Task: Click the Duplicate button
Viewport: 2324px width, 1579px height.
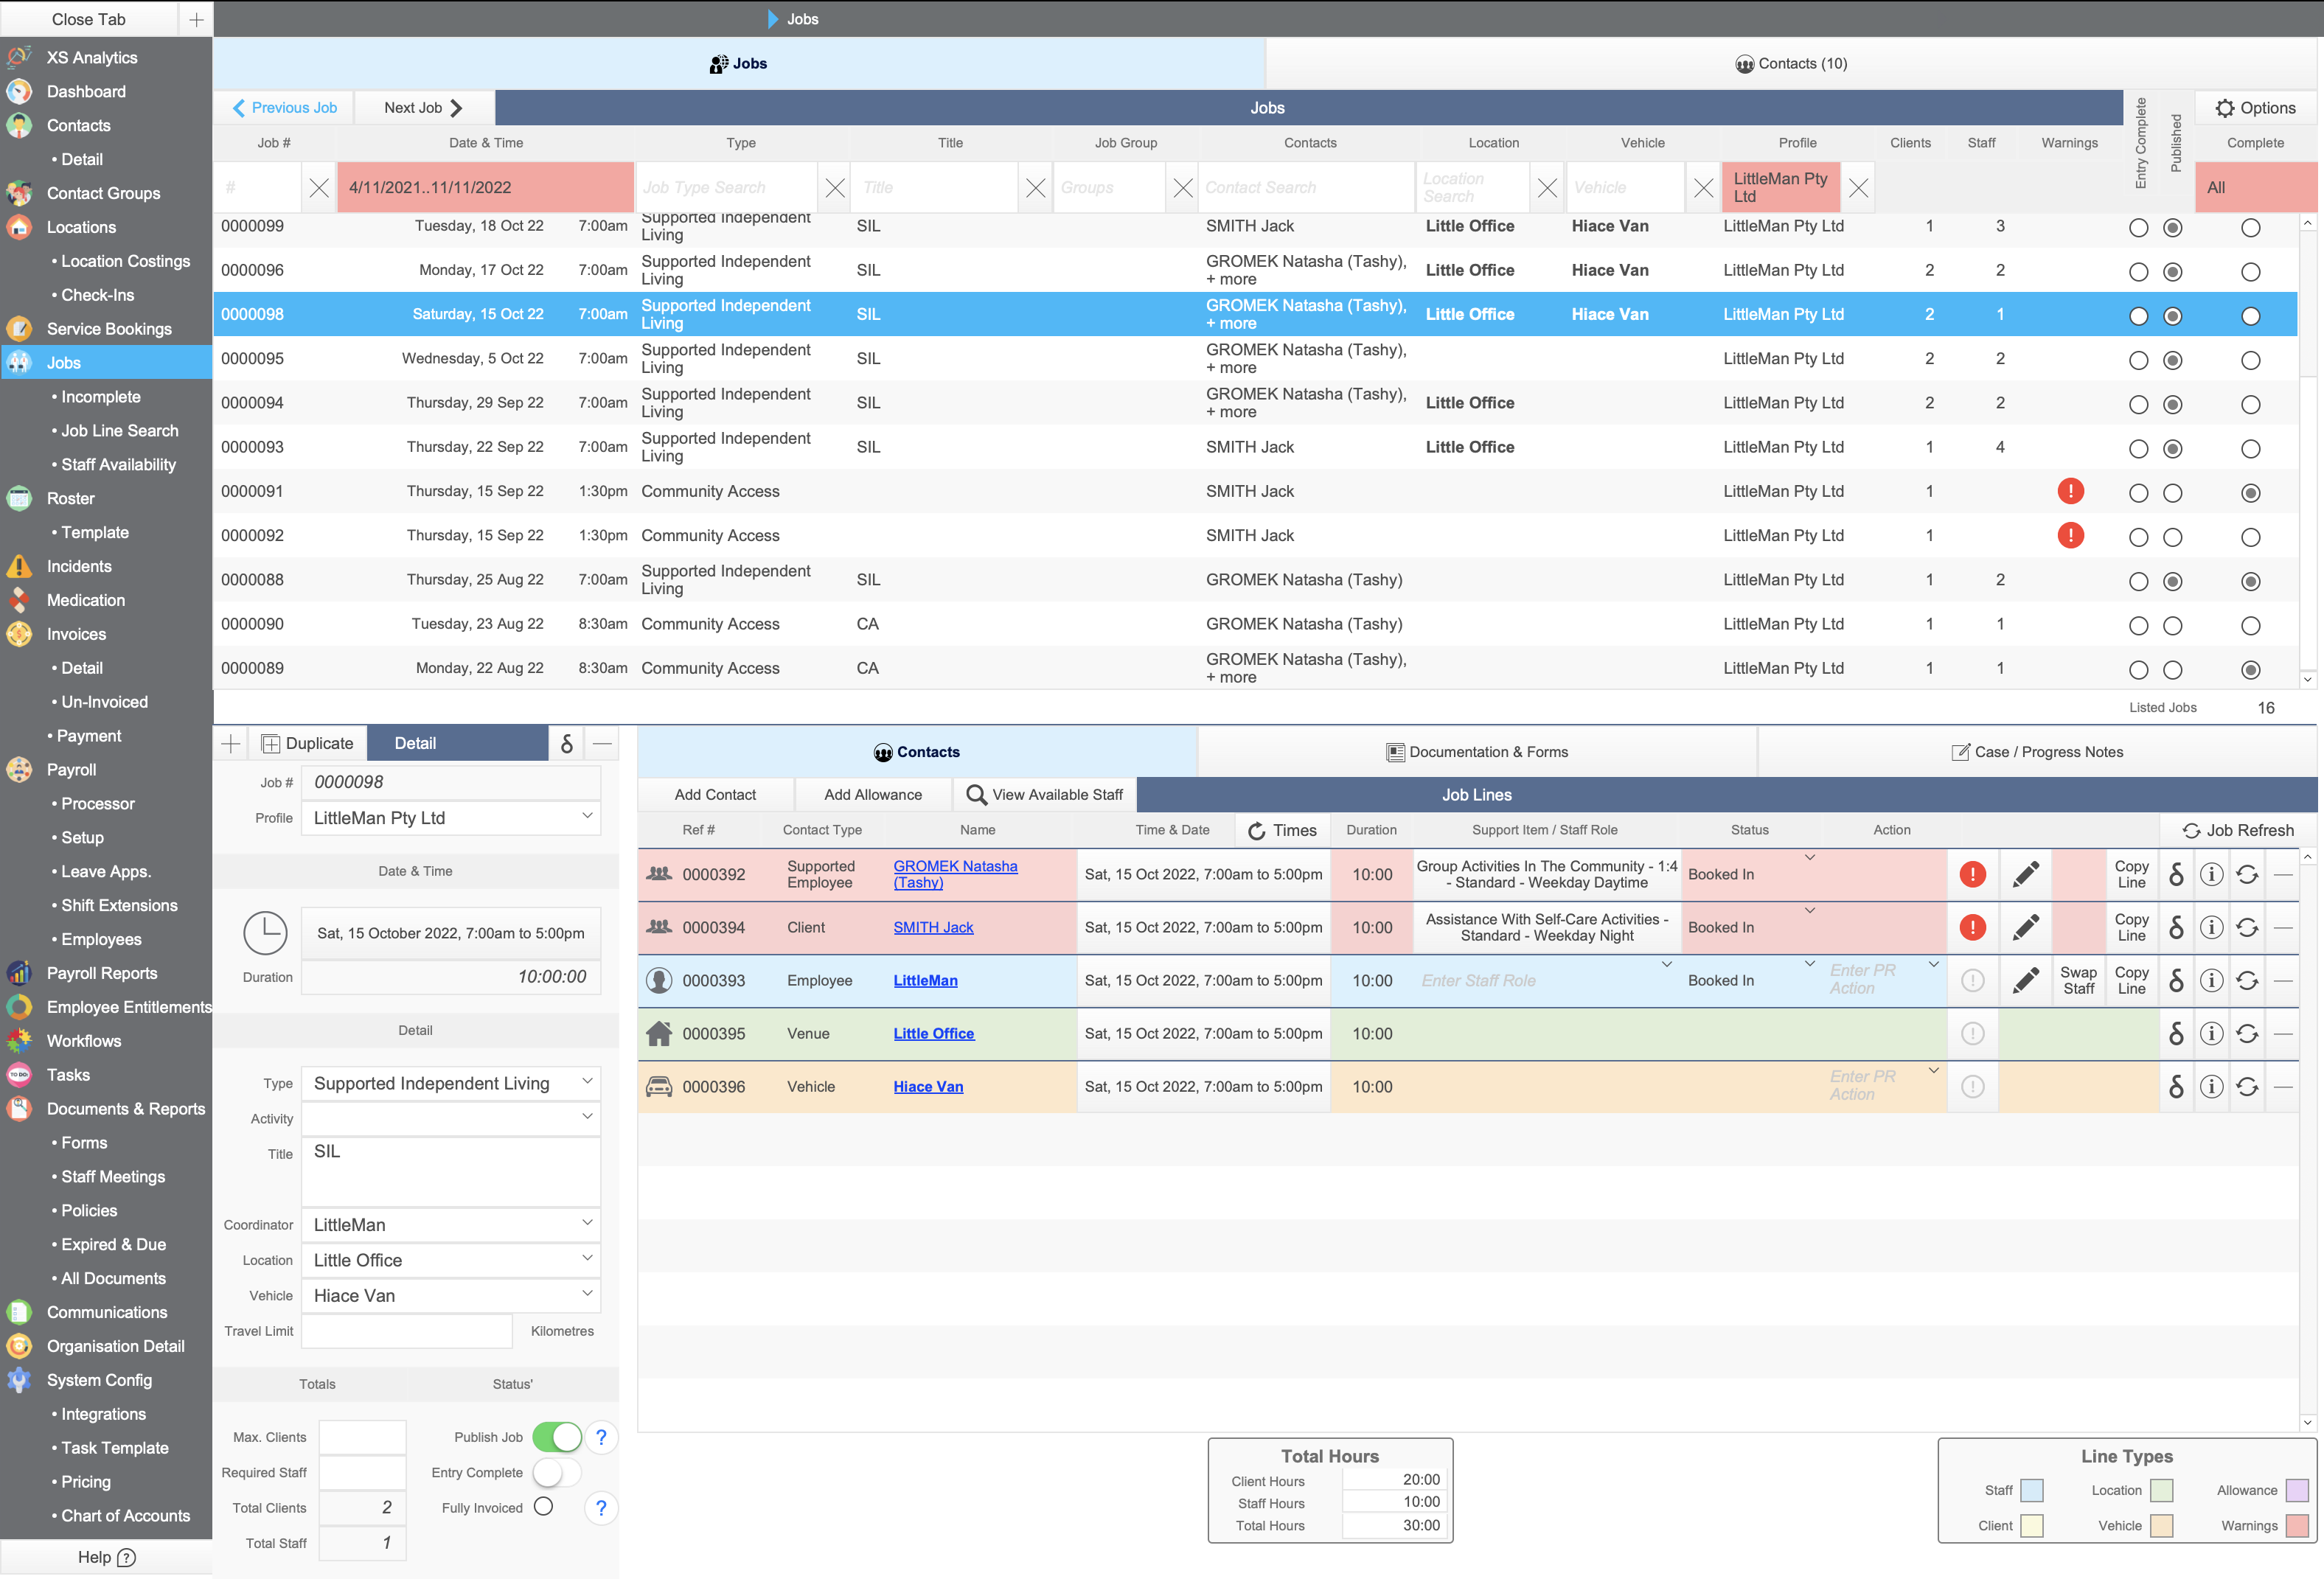Action: click(308, 743)
